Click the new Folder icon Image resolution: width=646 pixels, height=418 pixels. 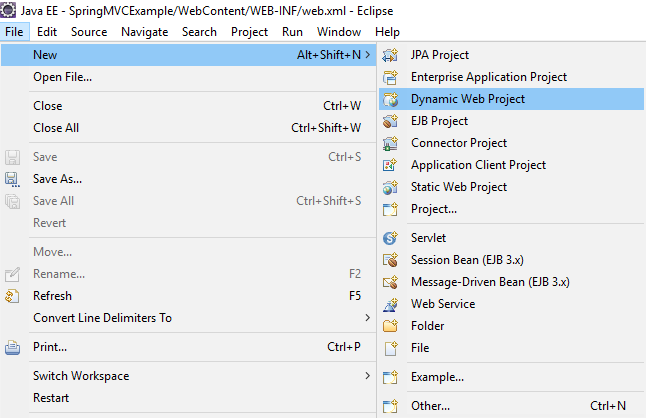(x=390, y=326)
